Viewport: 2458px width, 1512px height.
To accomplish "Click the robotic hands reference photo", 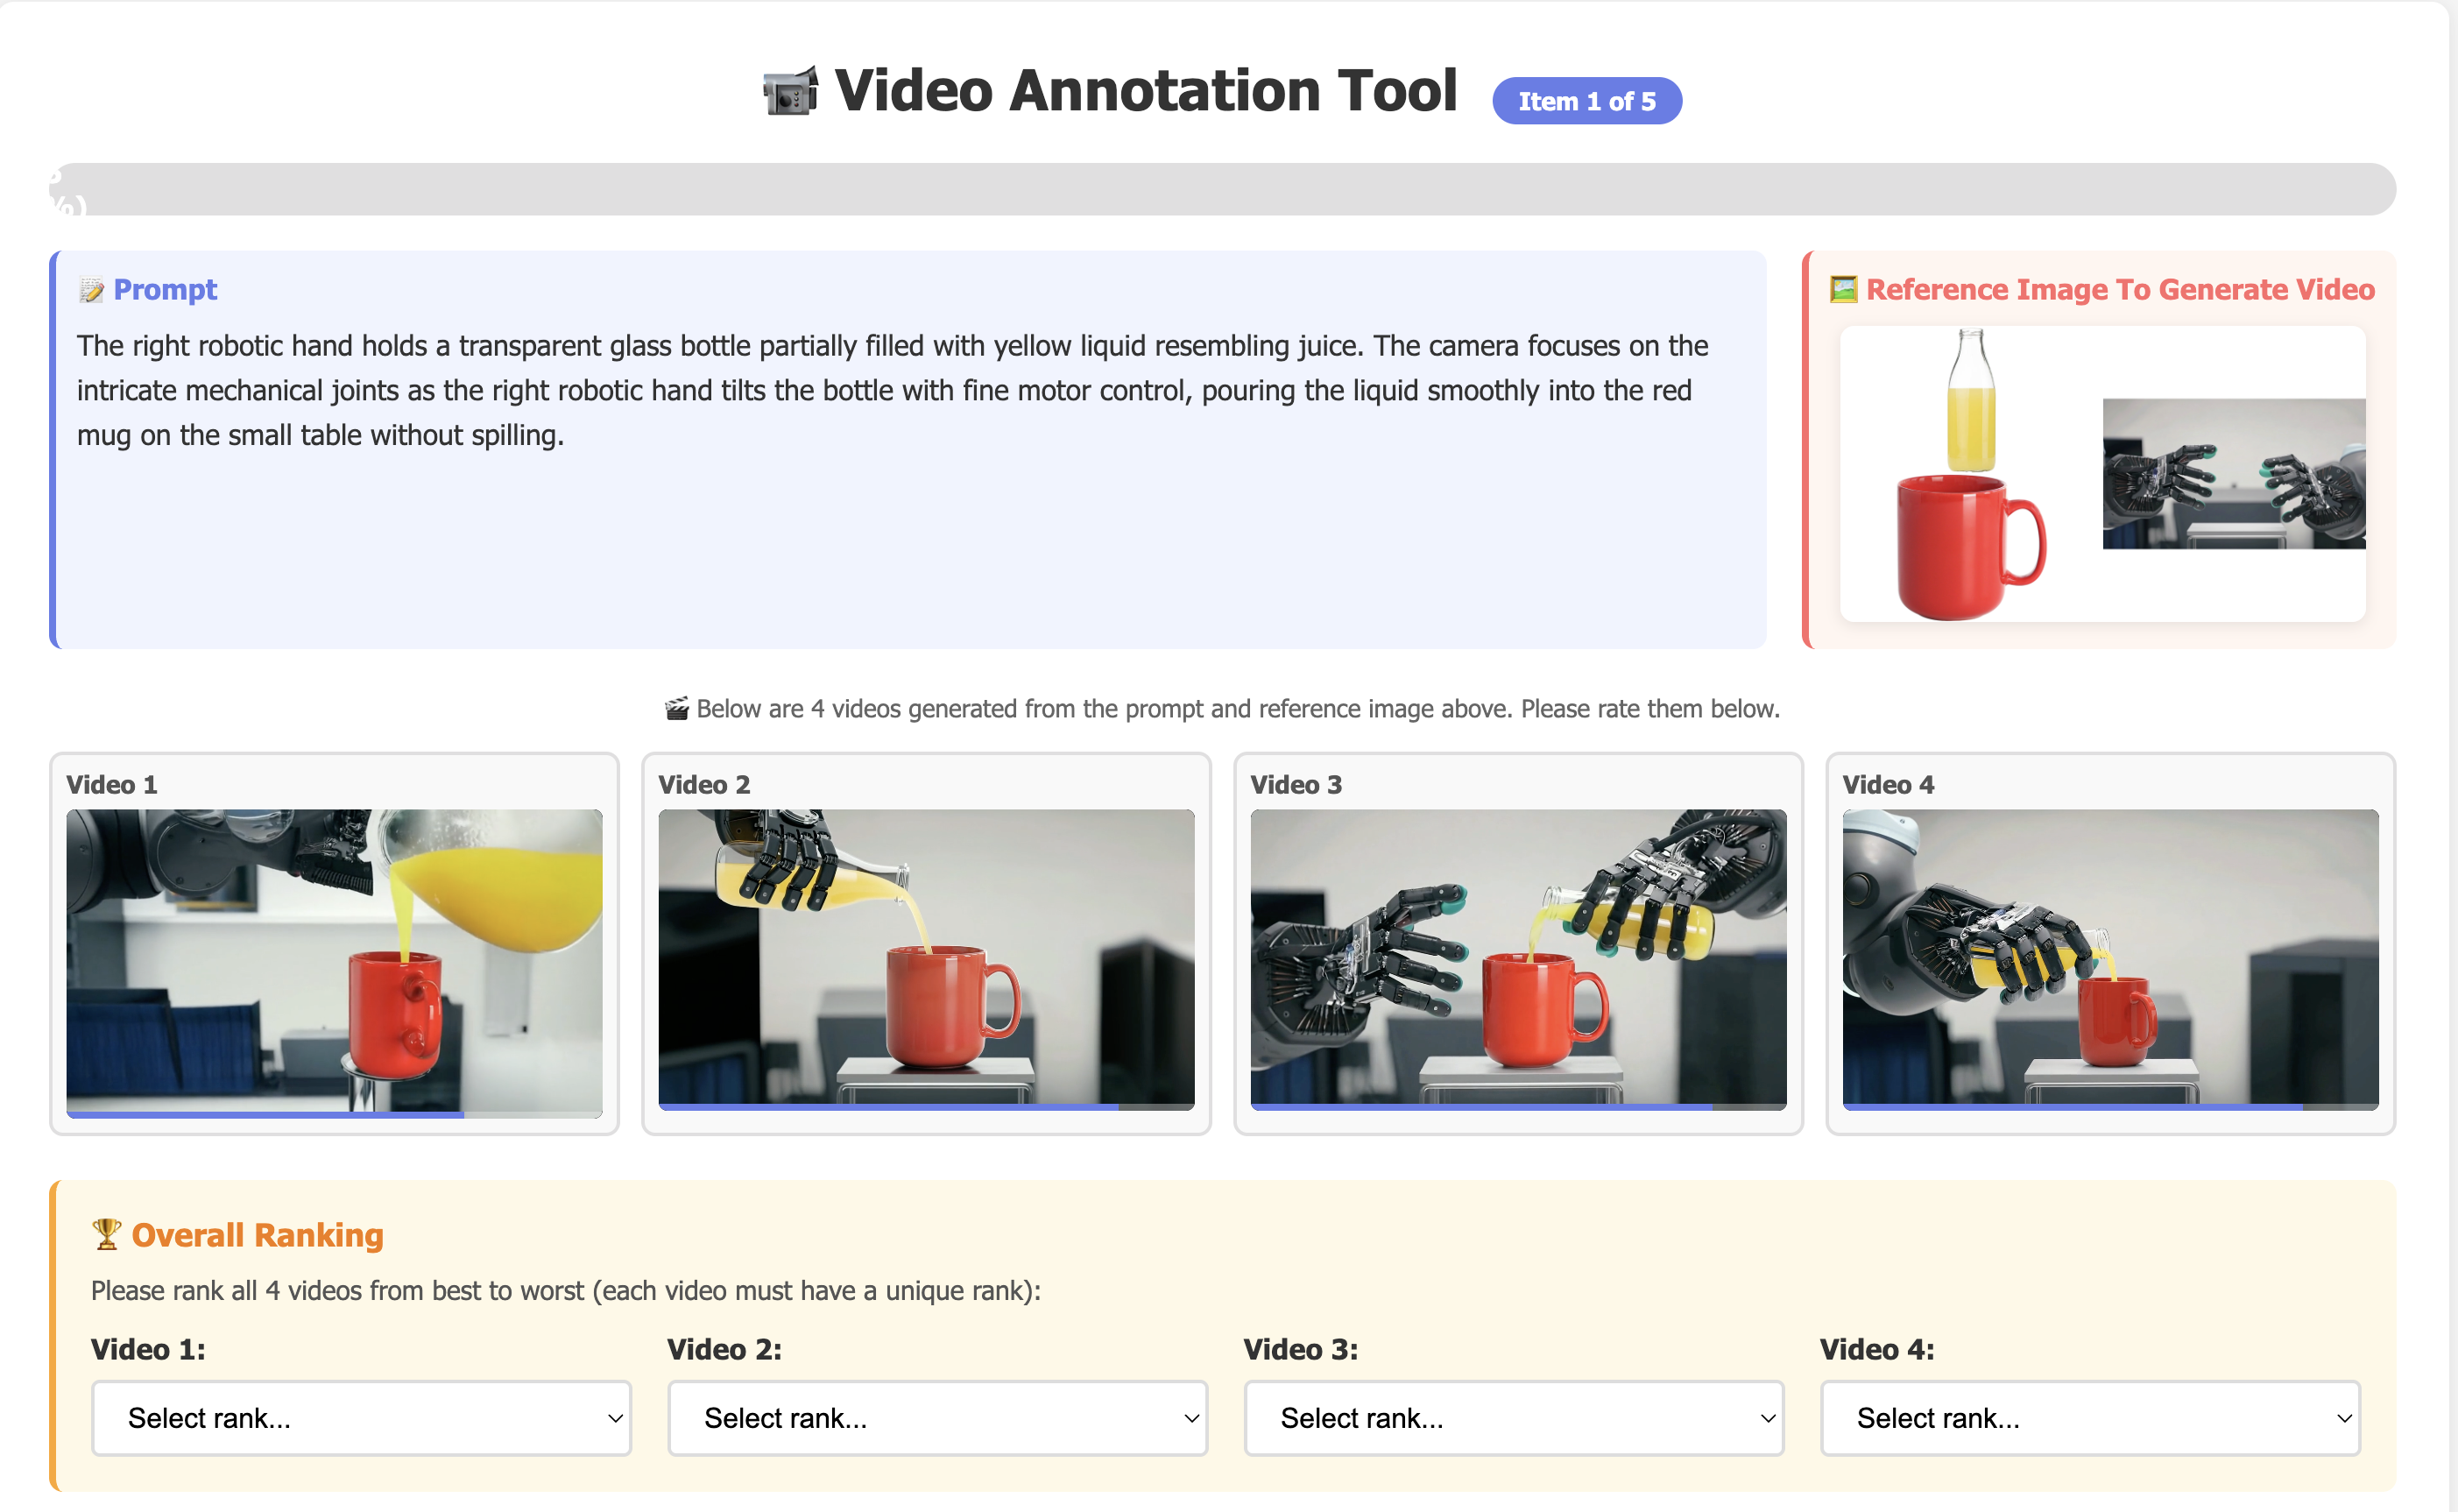I will (x=2233, y=473).
